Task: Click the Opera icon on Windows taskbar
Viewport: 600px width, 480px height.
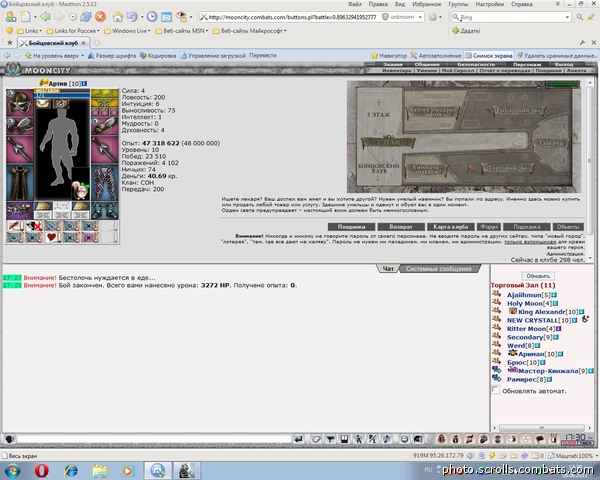Action: [x=41, y=471]
